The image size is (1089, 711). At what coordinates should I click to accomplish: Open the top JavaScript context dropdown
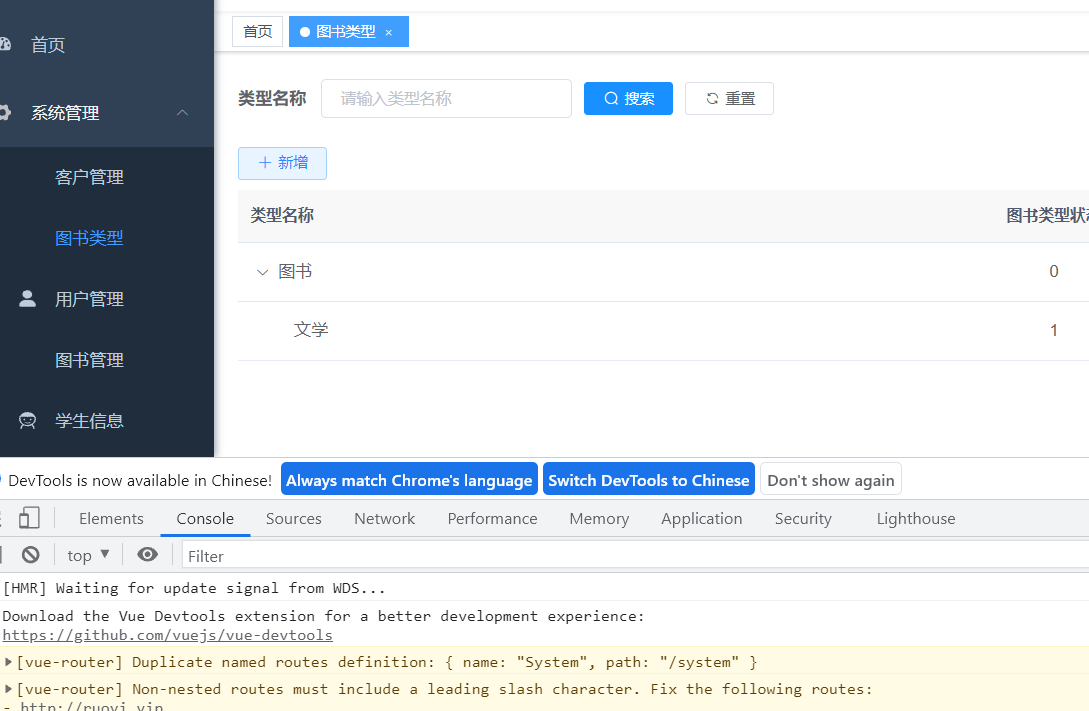click(x=88, y=555)
